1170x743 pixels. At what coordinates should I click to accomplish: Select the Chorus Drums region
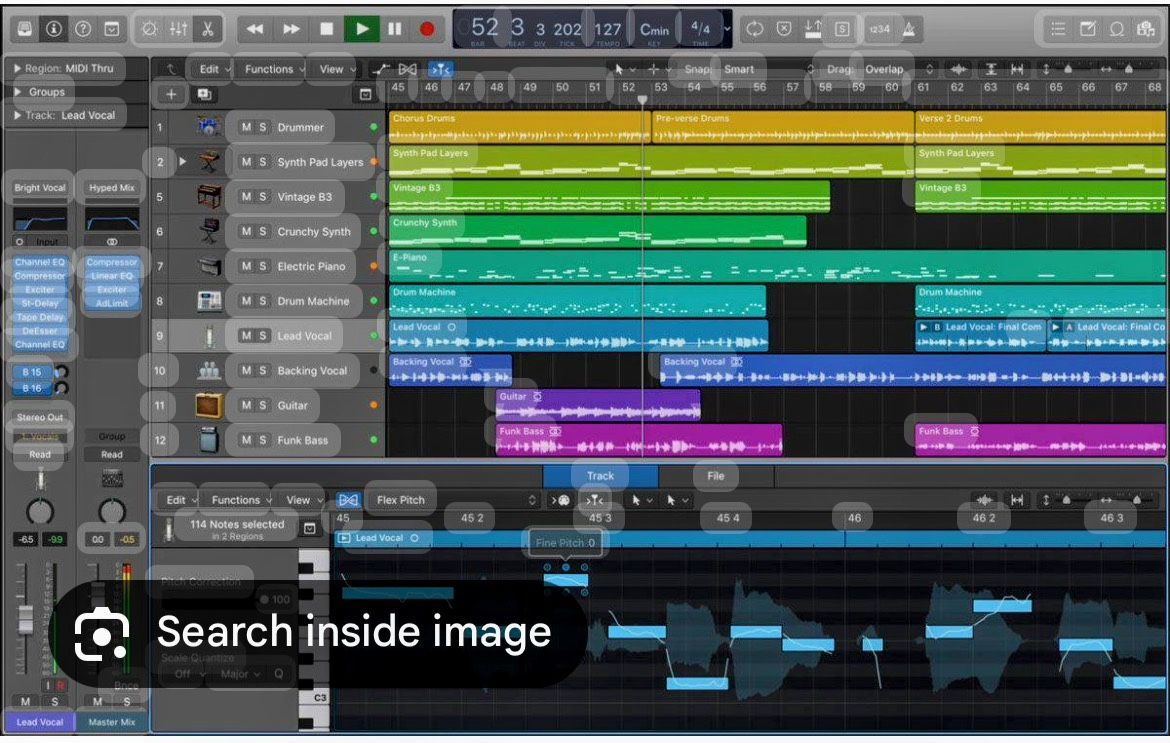[519, 128]
